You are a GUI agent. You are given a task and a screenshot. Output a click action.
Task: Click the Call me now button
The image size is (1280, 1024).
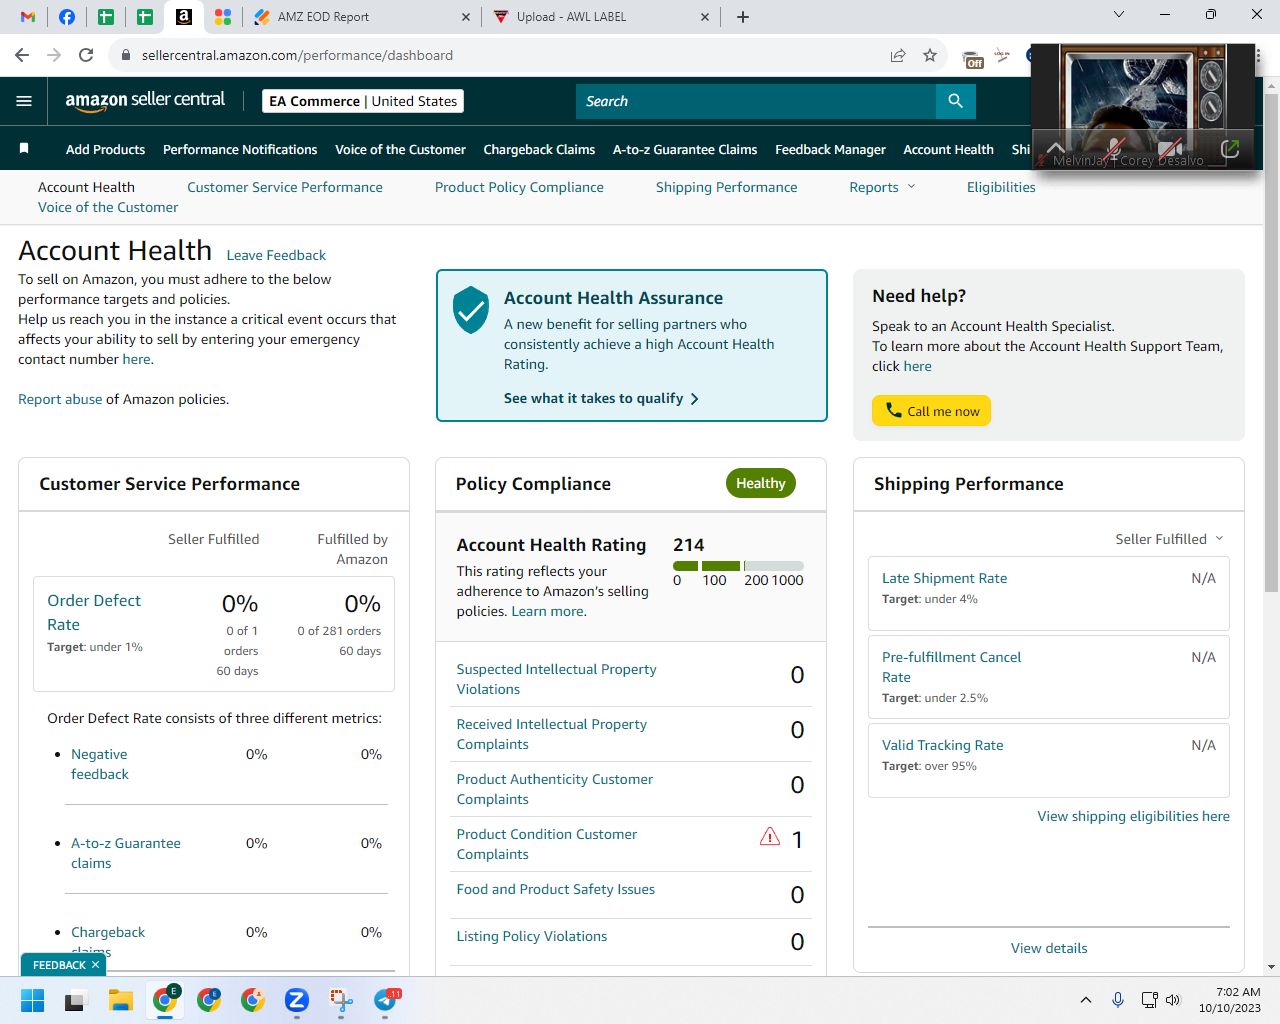[x=931, y=411]
